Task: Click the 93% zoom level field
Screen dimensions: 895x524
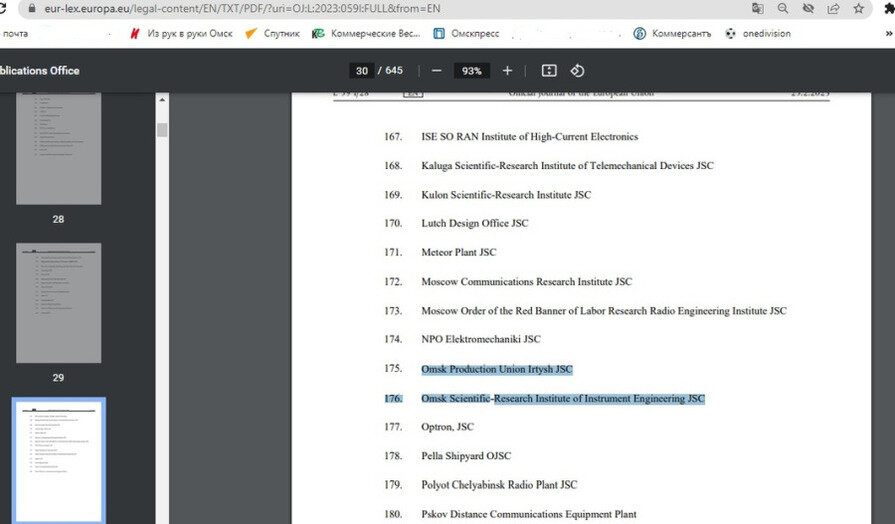Action: (471, 71)
